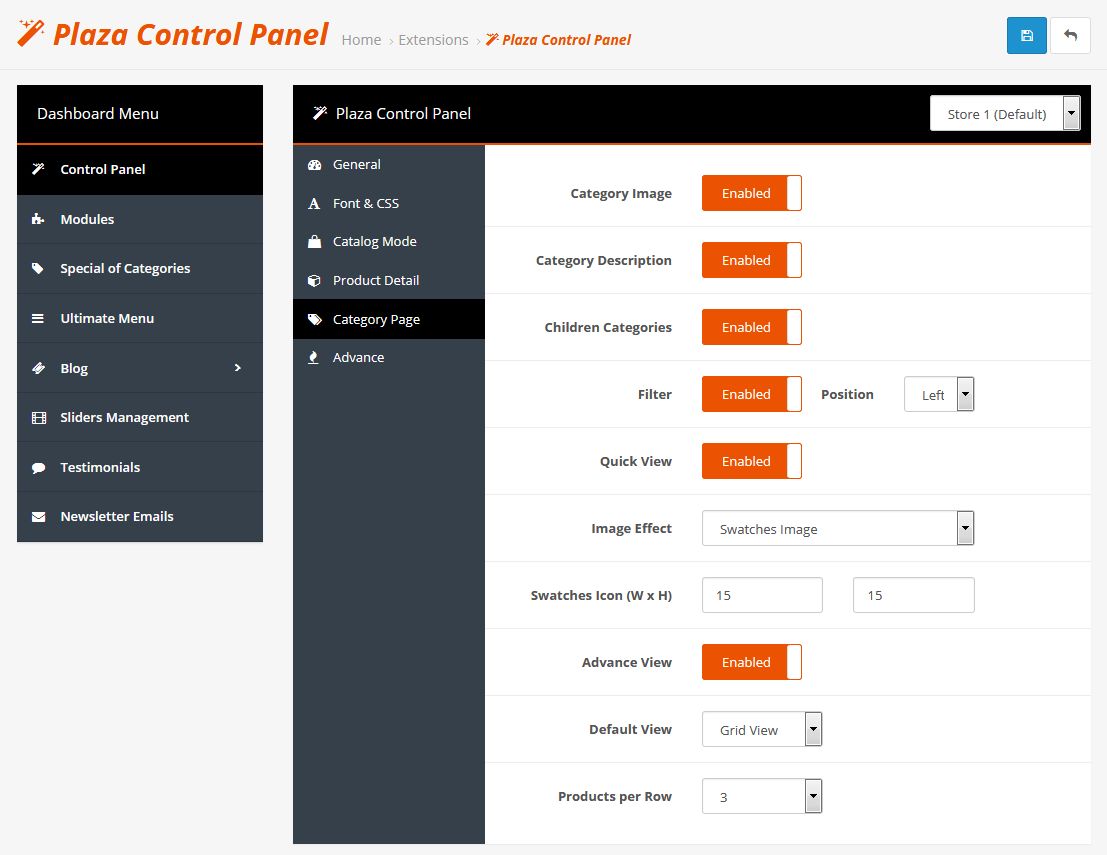This screenshot has height=855, width=1107.
Task: Open the Image Effect dropdown
Action: pyautogui.click(x=838, y=528)
